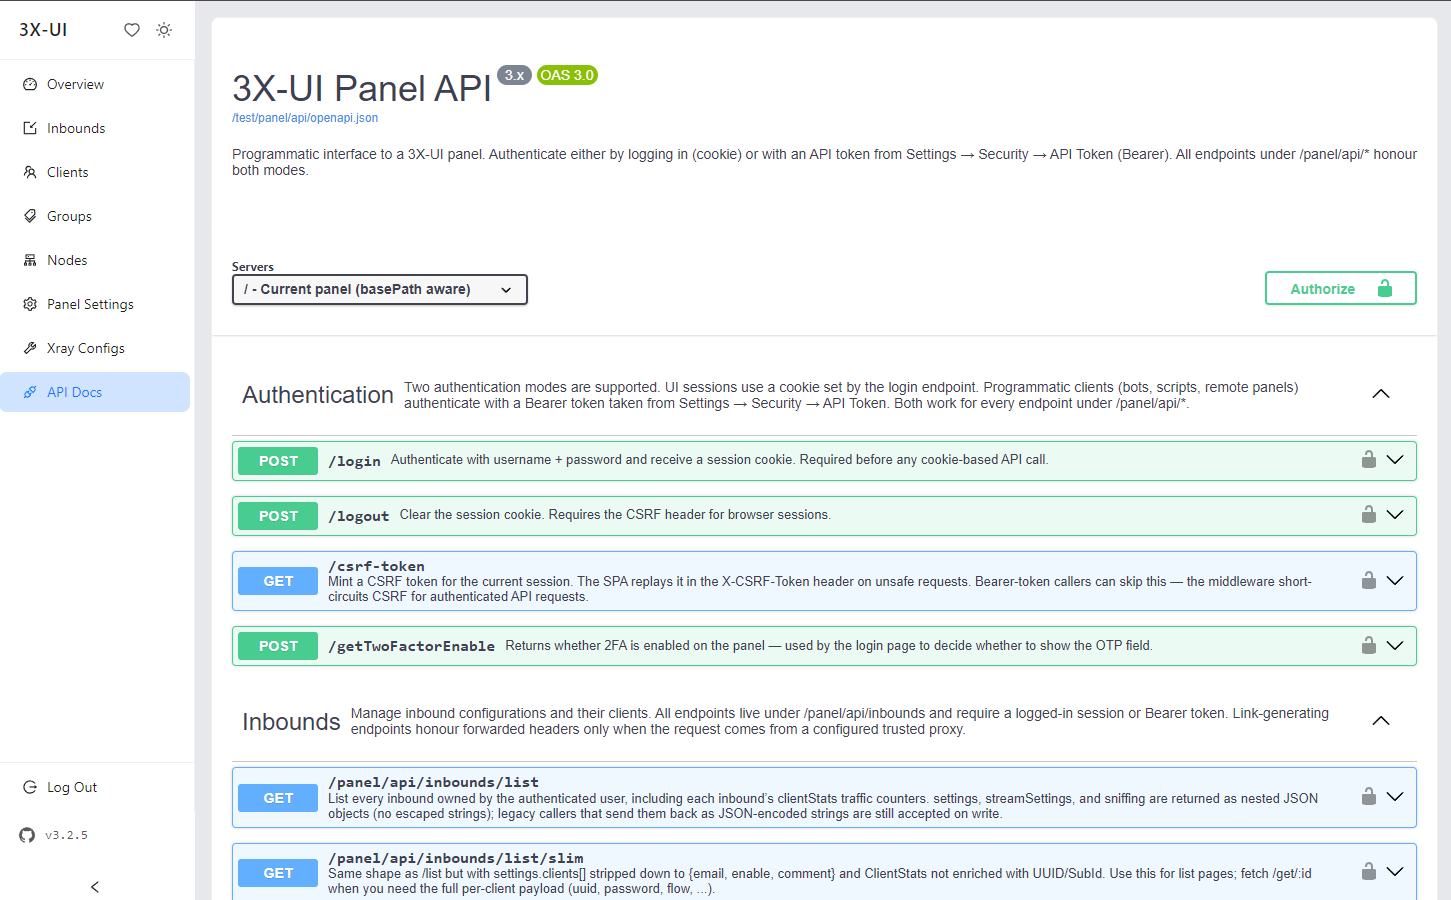
Task: Expand the /getTwoFactorEnable endpoint chevron
Action: pos(1395,646)
